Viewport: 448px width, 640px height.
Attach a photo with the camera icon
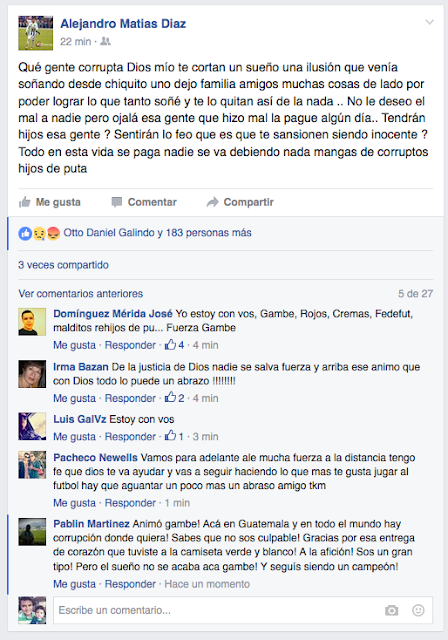pos(391,610)
